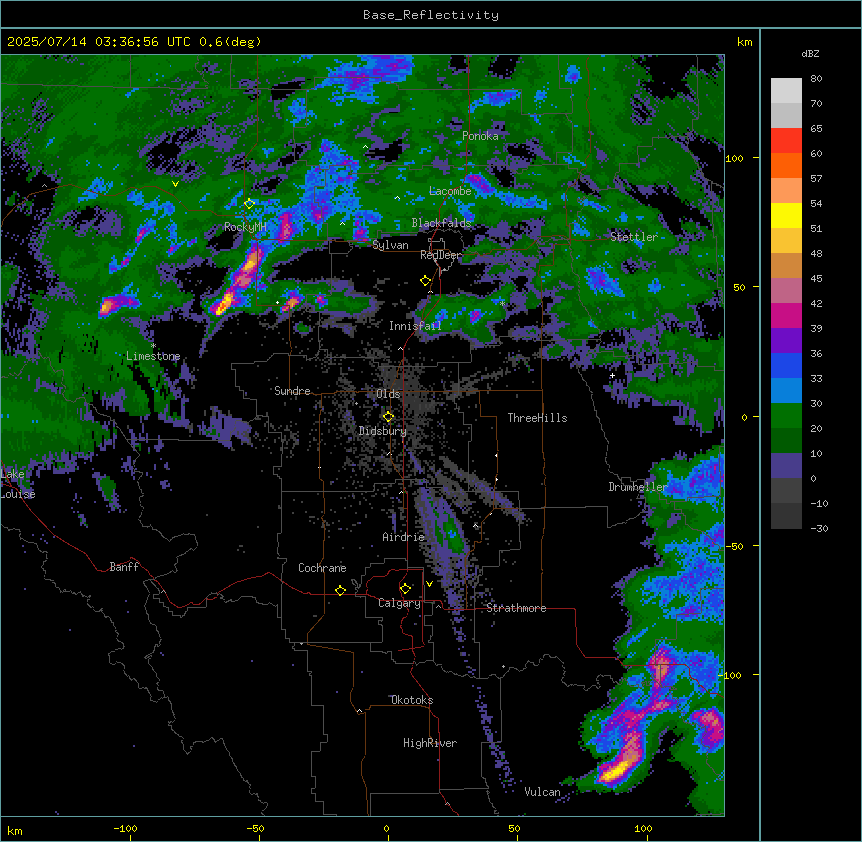Click the yellow diamond marker above RockyMH

pyautogui.click(x=249, y=204)
